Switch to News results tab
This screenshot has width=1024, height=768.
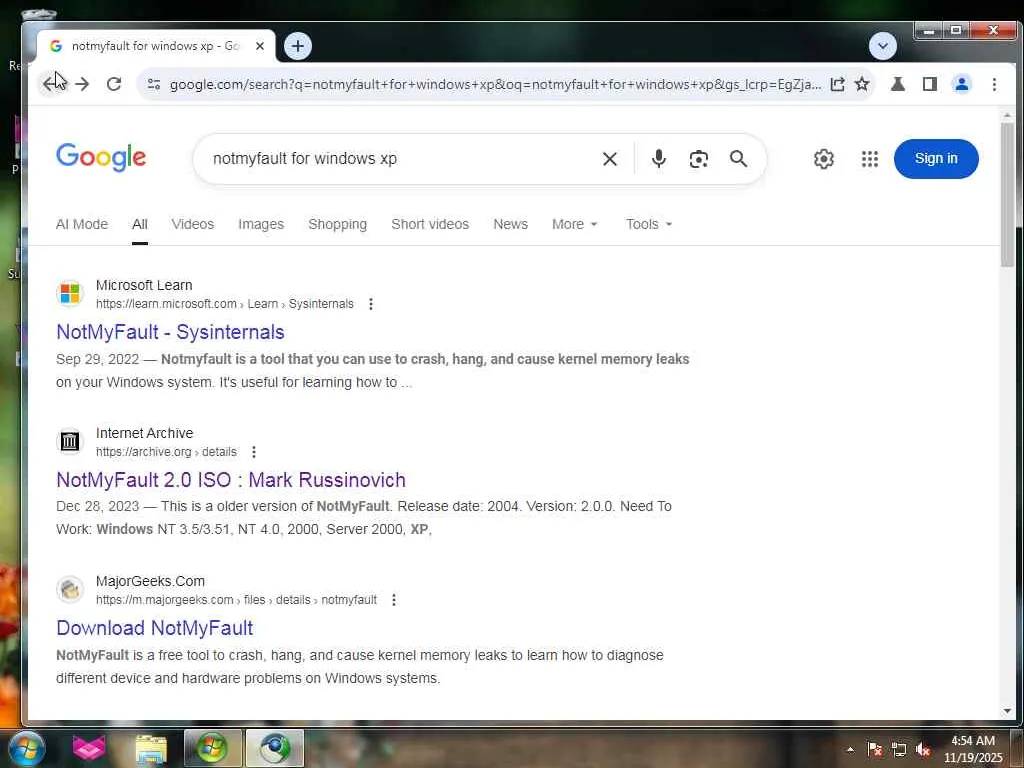click(510, 224)
